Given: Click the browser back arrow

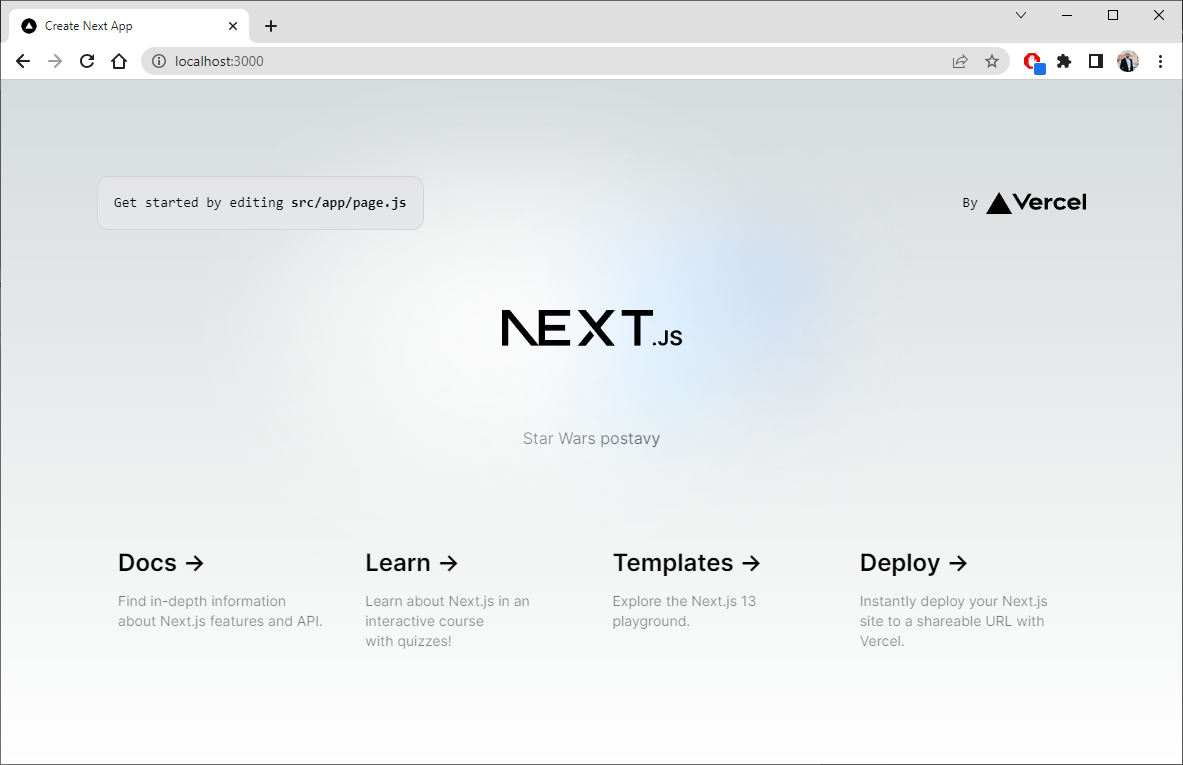Looking at the screenshot, I should (23, 61).
